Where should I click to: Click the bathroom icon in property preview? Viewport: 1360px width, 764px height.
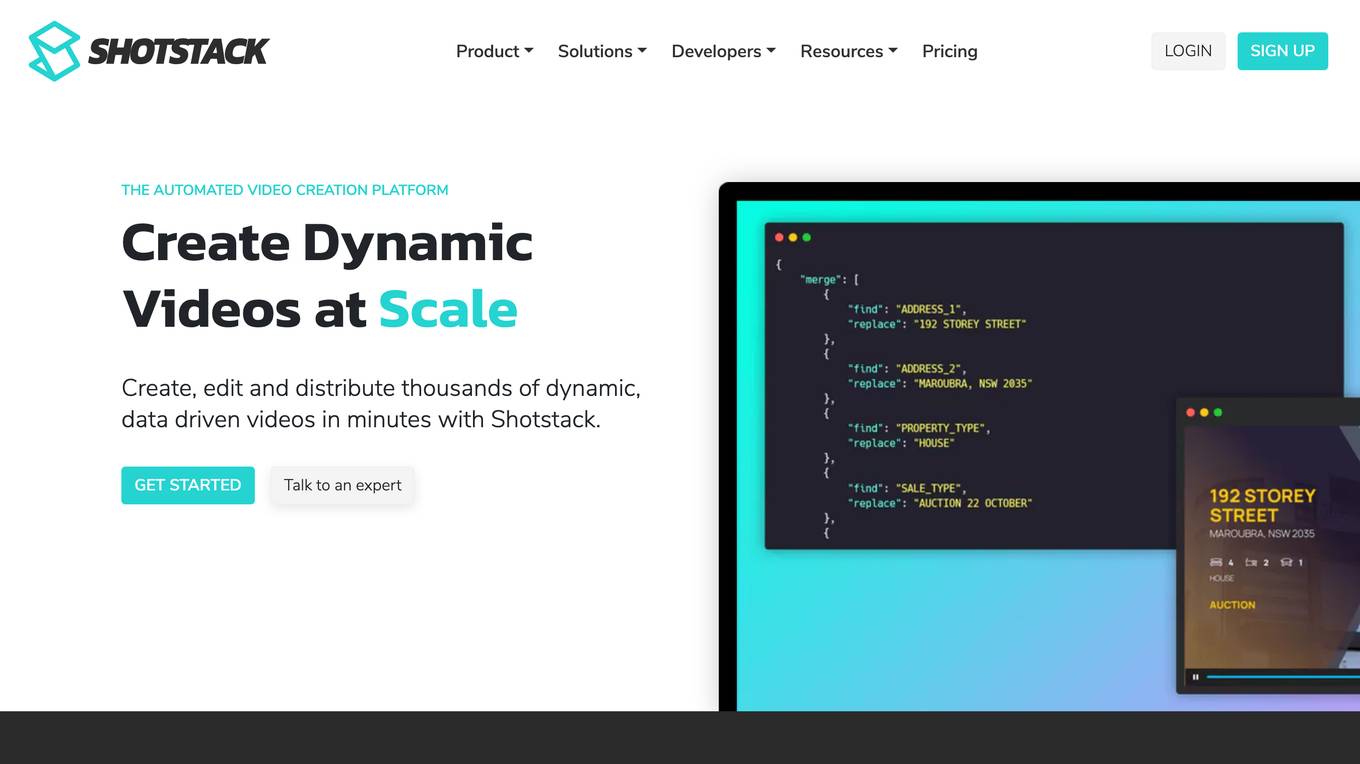(x=1251, y=562)
